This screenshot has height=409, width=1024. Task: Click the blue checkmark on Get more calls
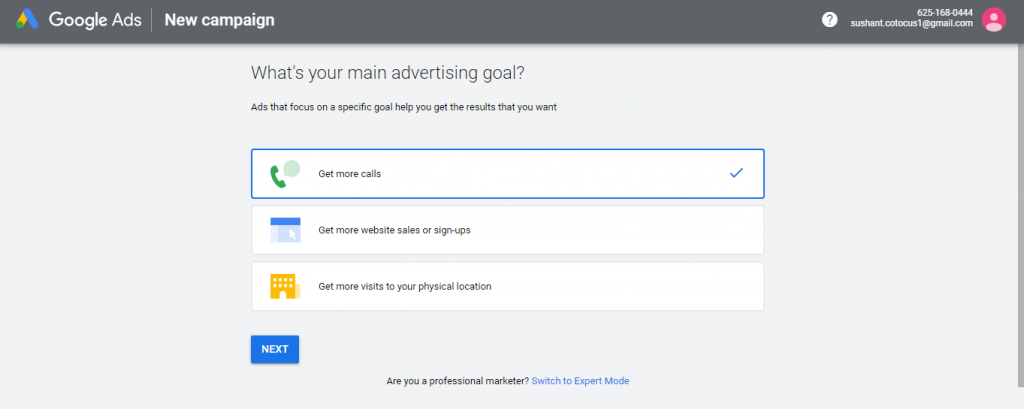736,173
